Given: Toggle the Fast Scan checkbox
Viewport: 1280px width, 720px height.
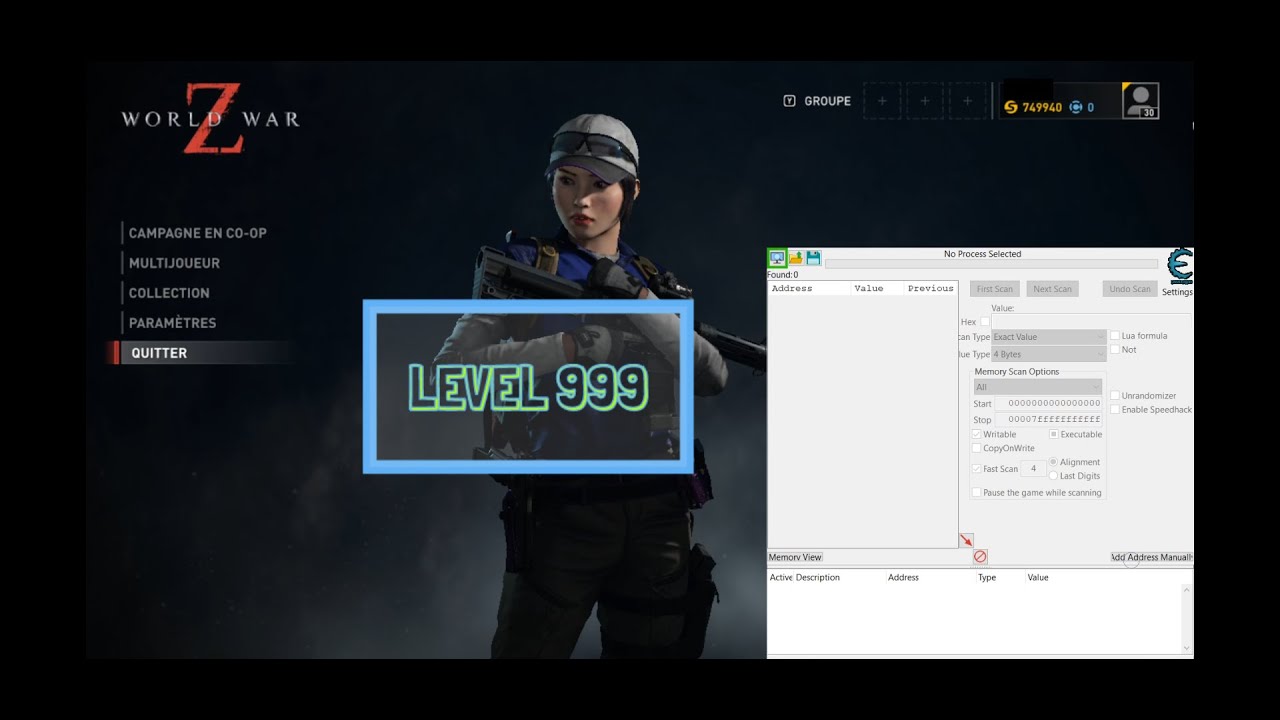Looking at the screenshot, I should coord(976,469).
